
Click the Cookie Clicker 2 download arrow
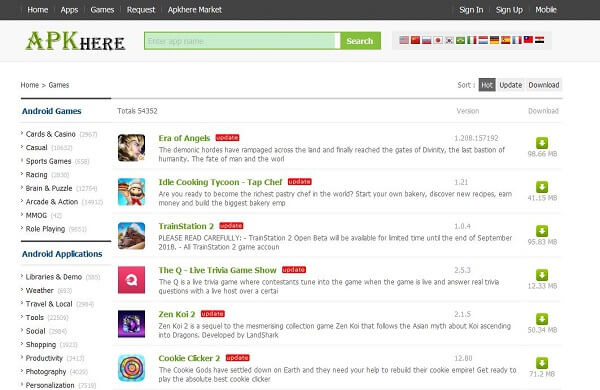pyautogui.click(x=542, y=363)
